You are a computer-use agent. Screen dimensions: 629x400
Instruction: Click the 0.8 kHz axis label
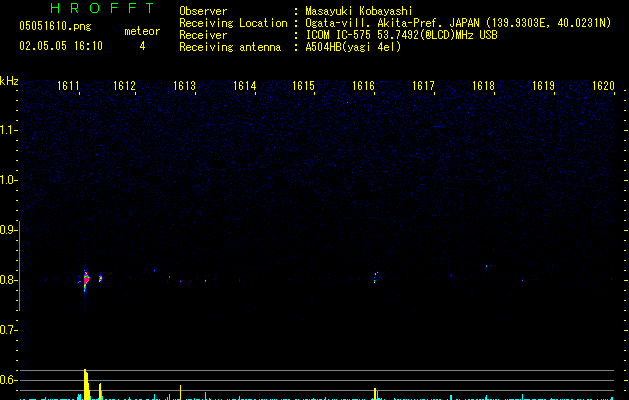click(8, 280)
